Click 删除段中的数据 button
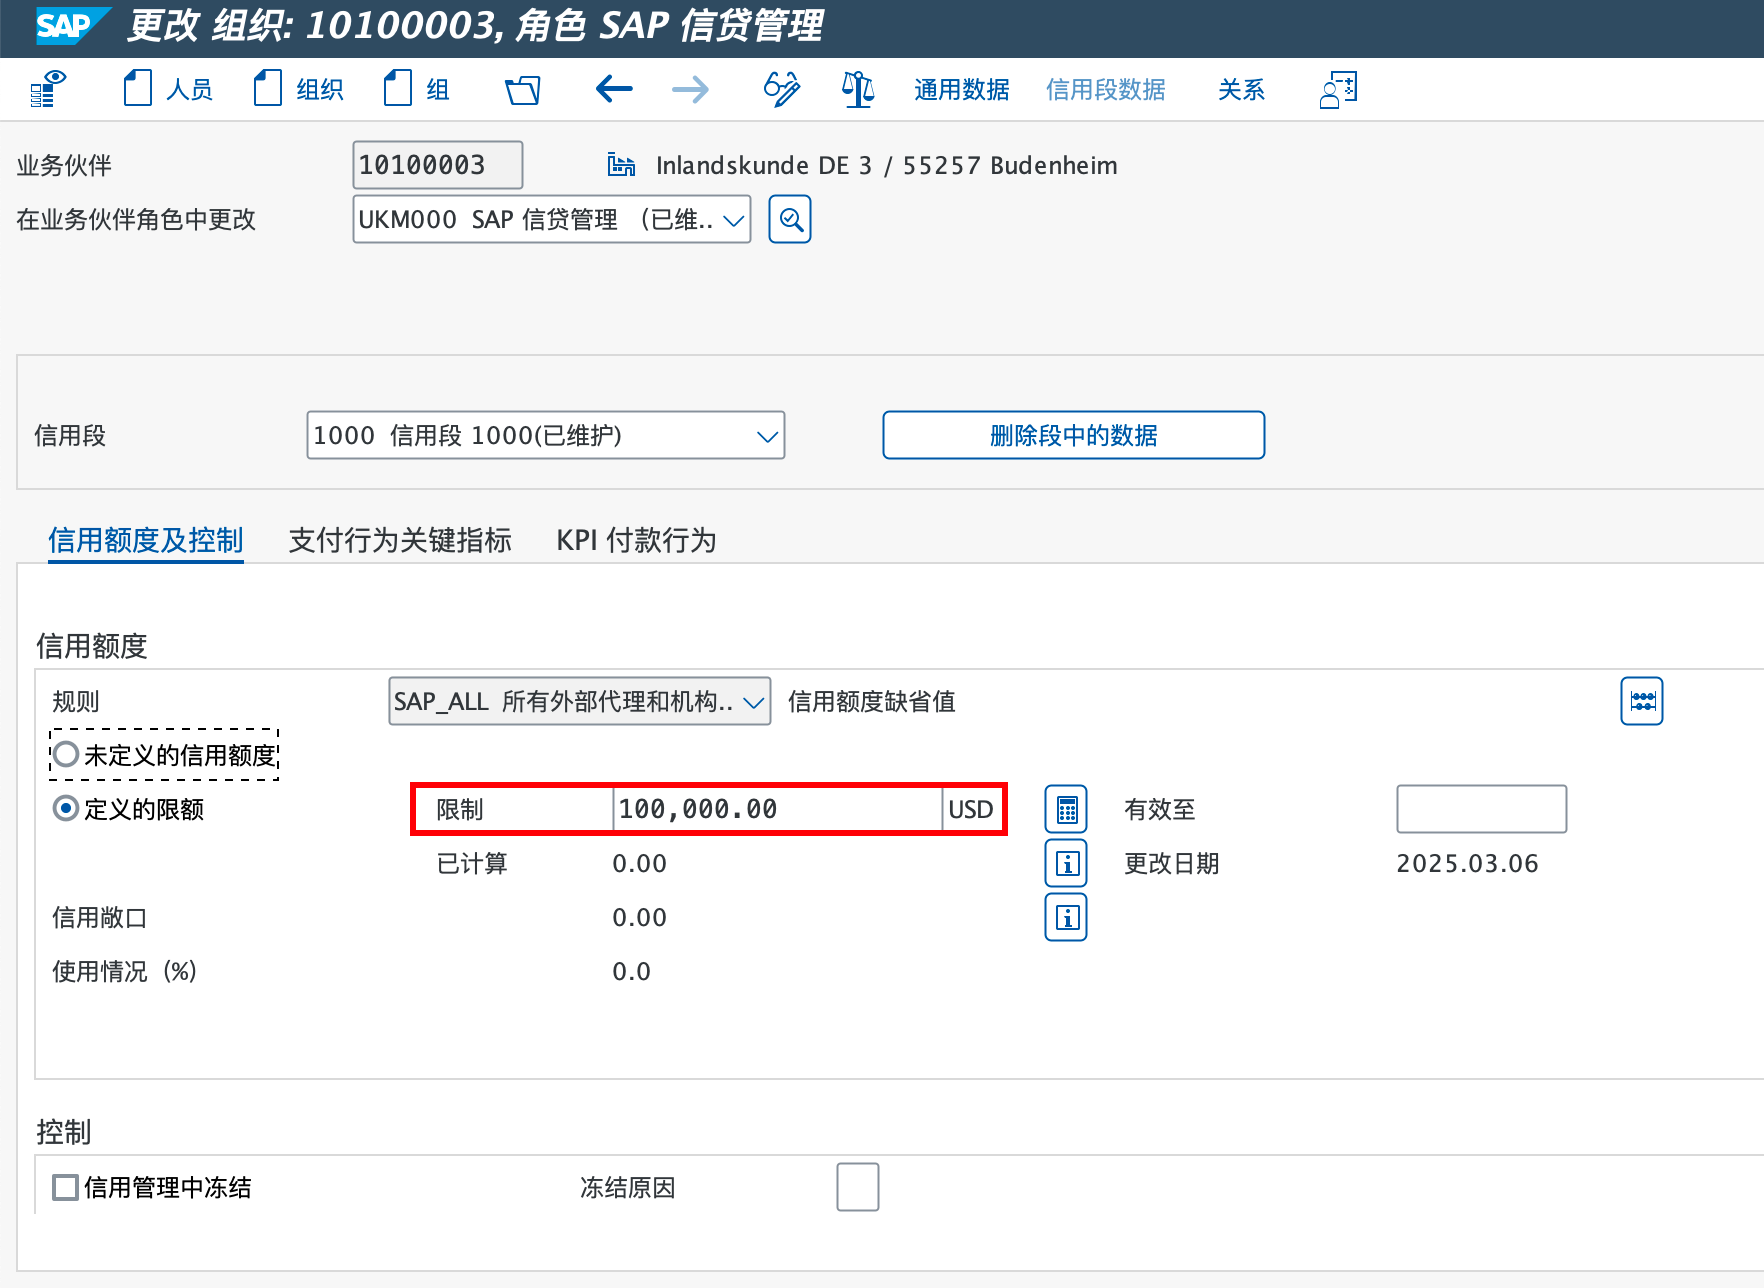1764x1288 pixels. [x=1073, y=435]
